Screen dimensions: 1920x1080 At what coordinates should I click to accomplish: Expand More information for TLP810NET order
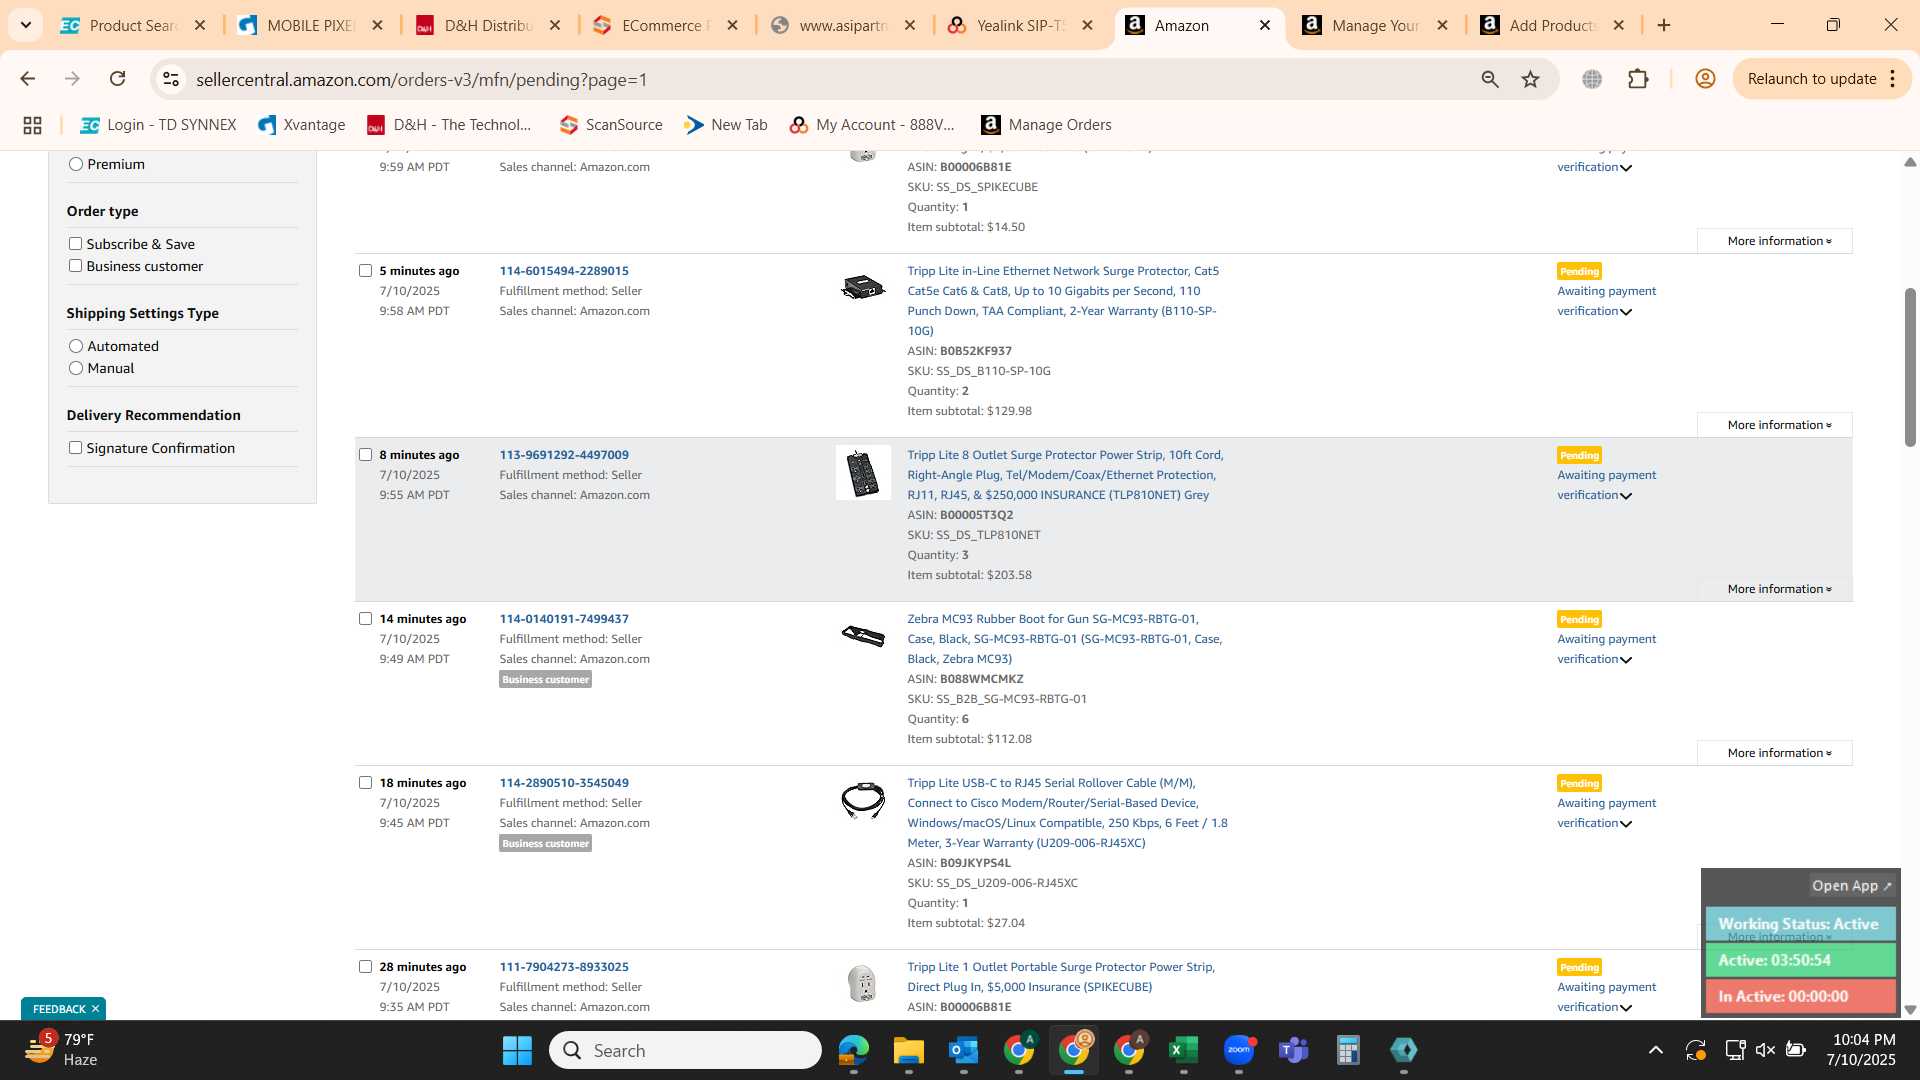pos(1775,589)
